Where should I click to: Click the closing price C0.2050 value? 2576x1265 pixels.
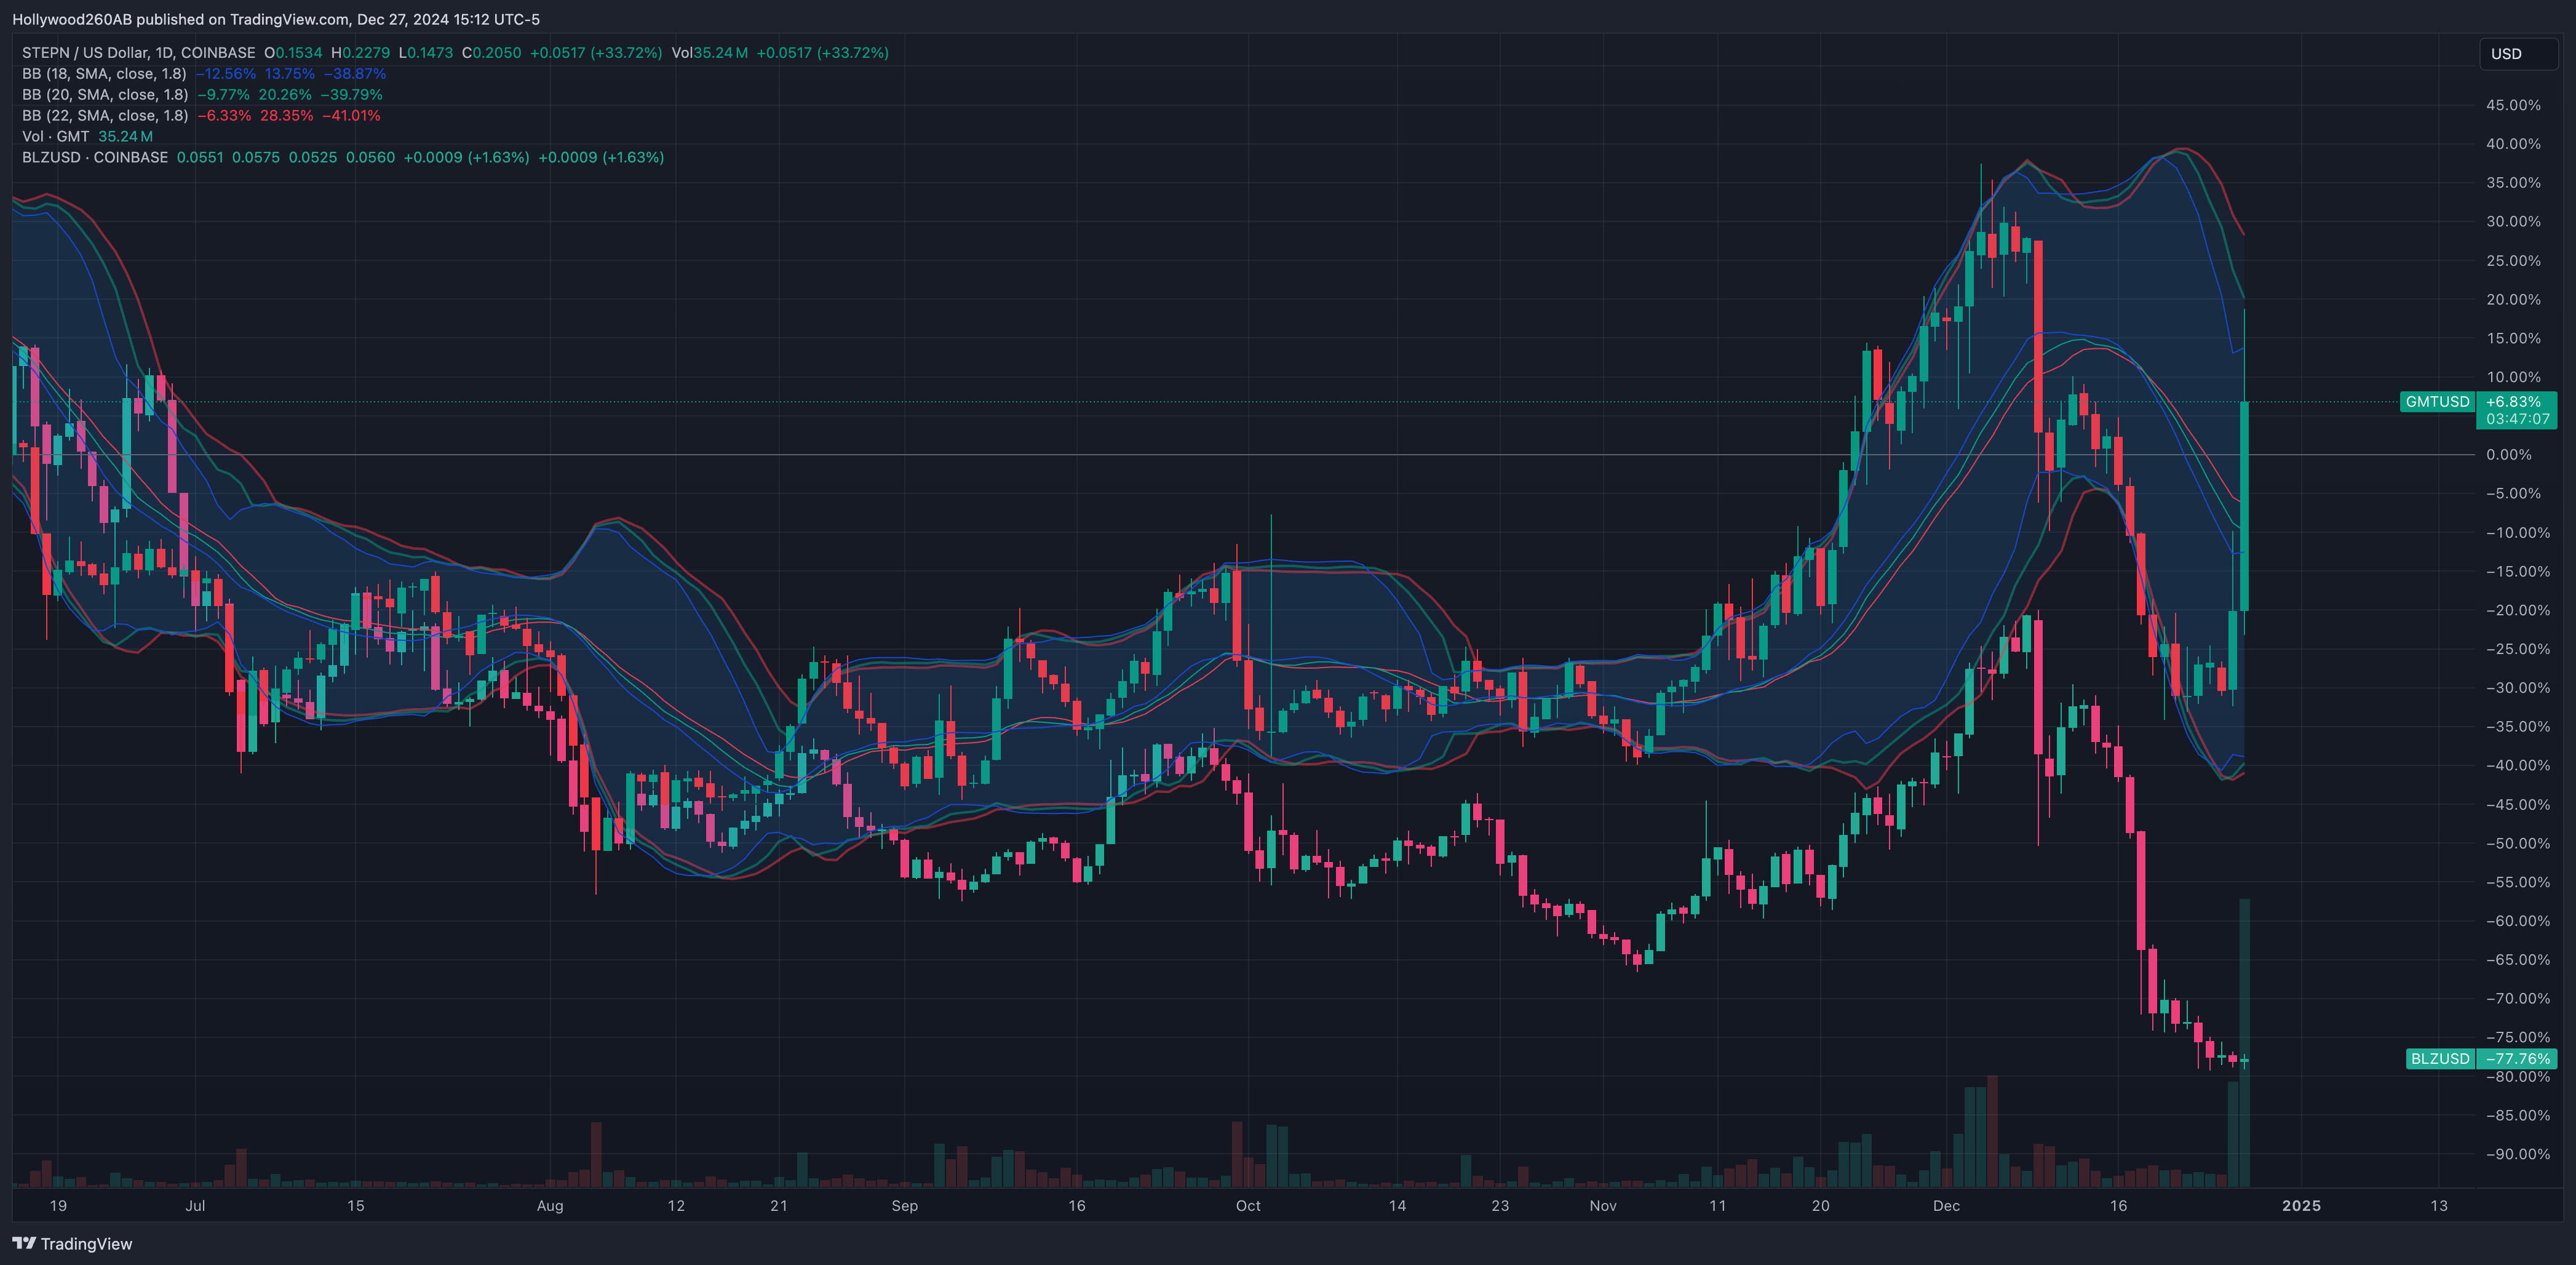[x=491, y=53]
